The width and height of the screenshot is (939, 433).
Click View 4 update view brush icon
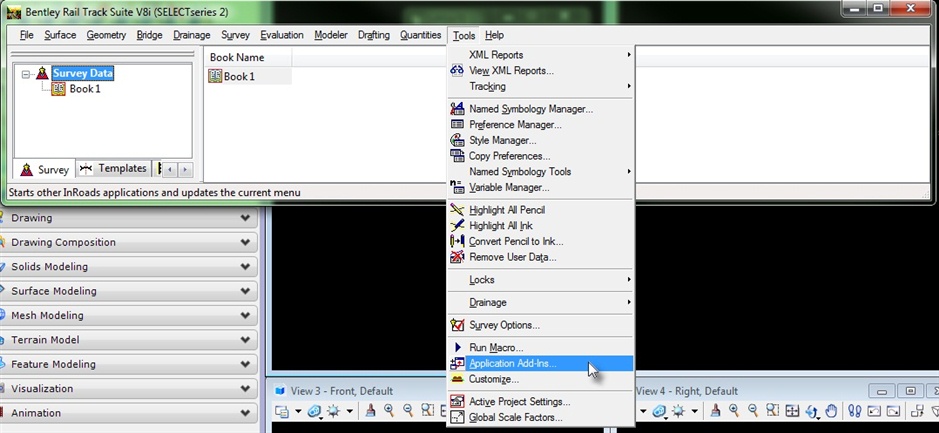(715, 411)
